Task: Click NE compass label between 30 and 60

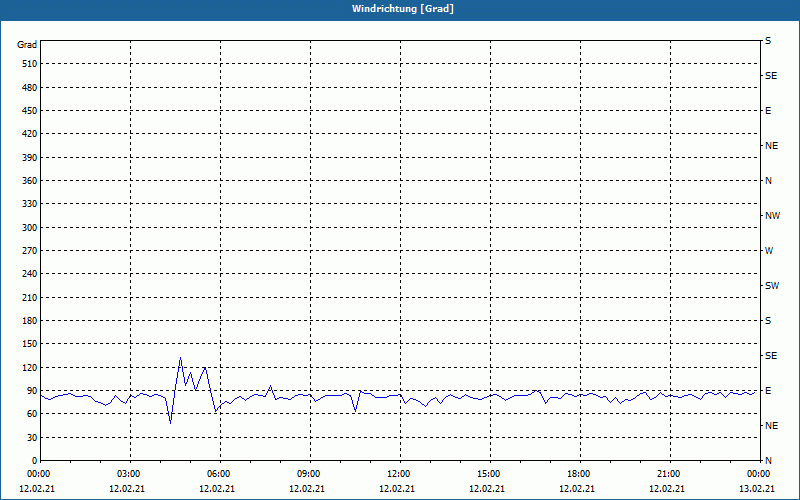Action: pyautogui.click(x=771, y=426)
